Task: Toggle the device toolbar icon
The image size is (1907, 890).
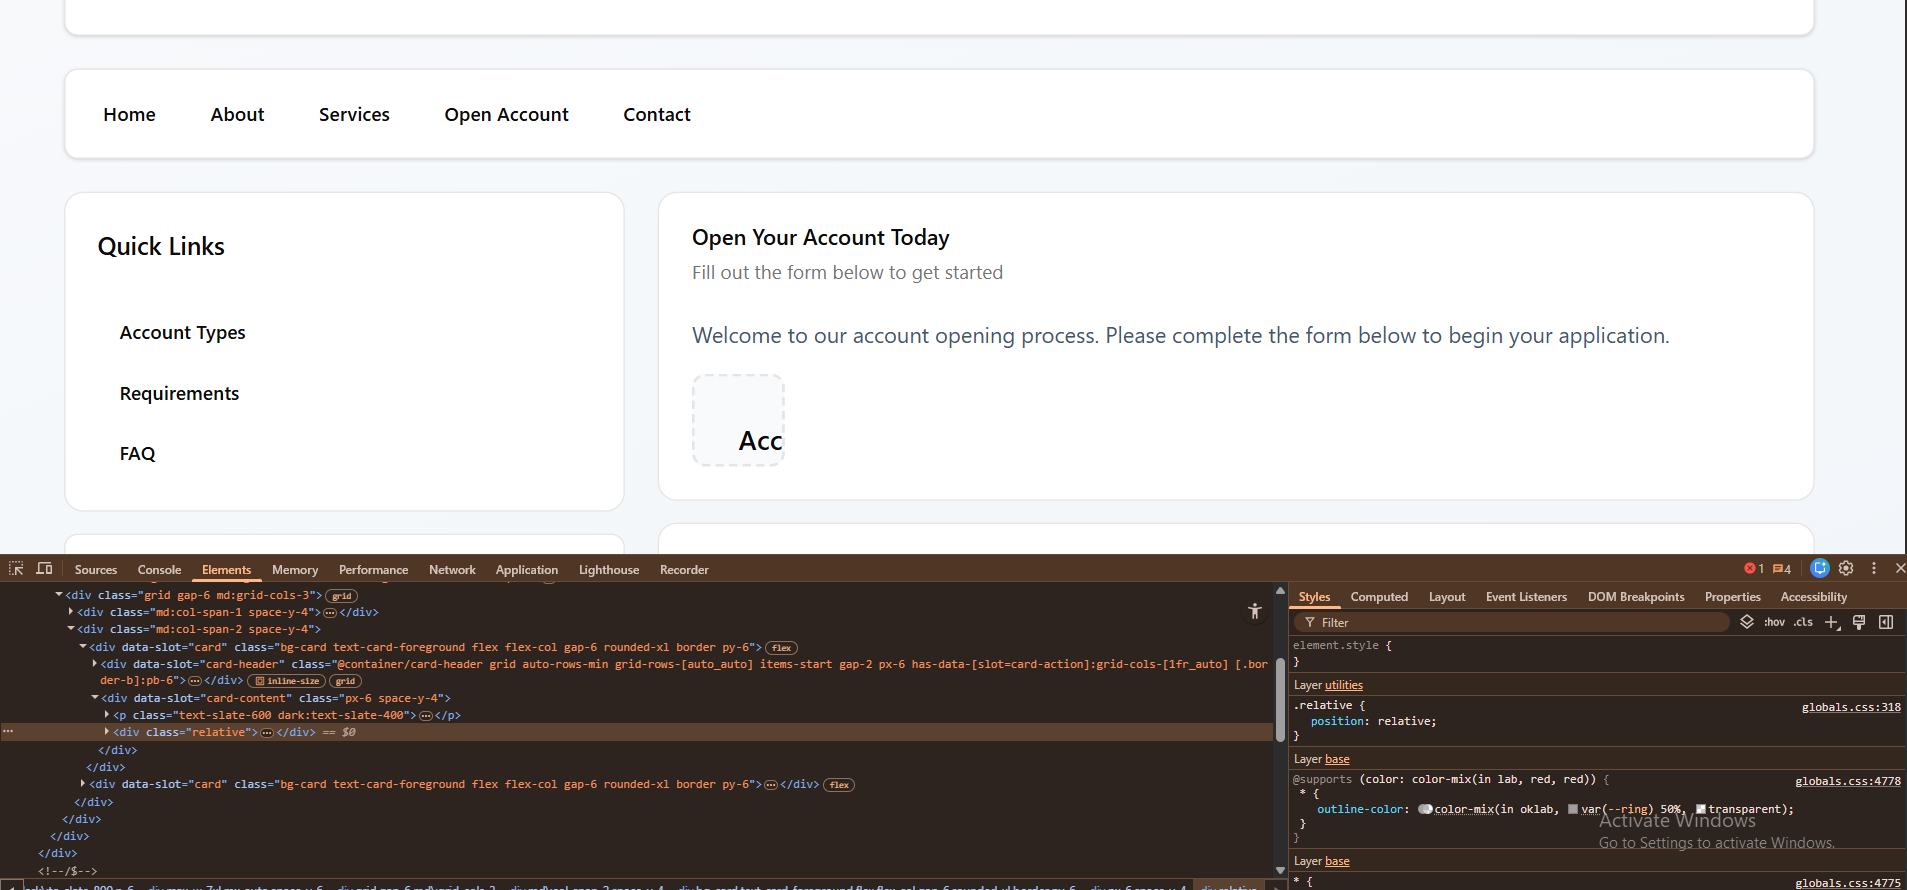Action: (44, 568)
